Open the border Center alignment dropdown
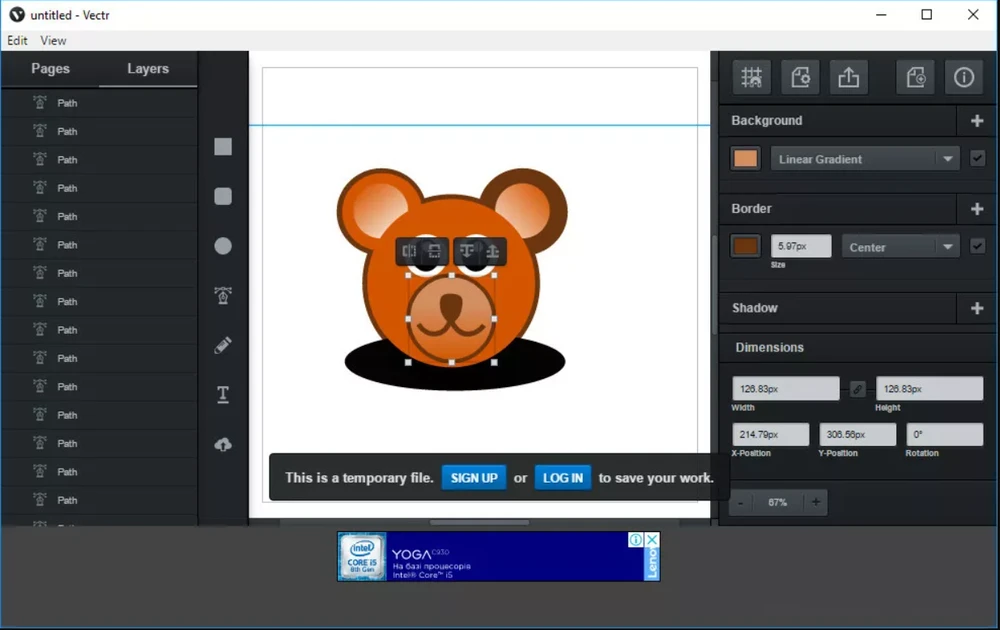This screenshot has width=1000, height=630. coord(900,247)
